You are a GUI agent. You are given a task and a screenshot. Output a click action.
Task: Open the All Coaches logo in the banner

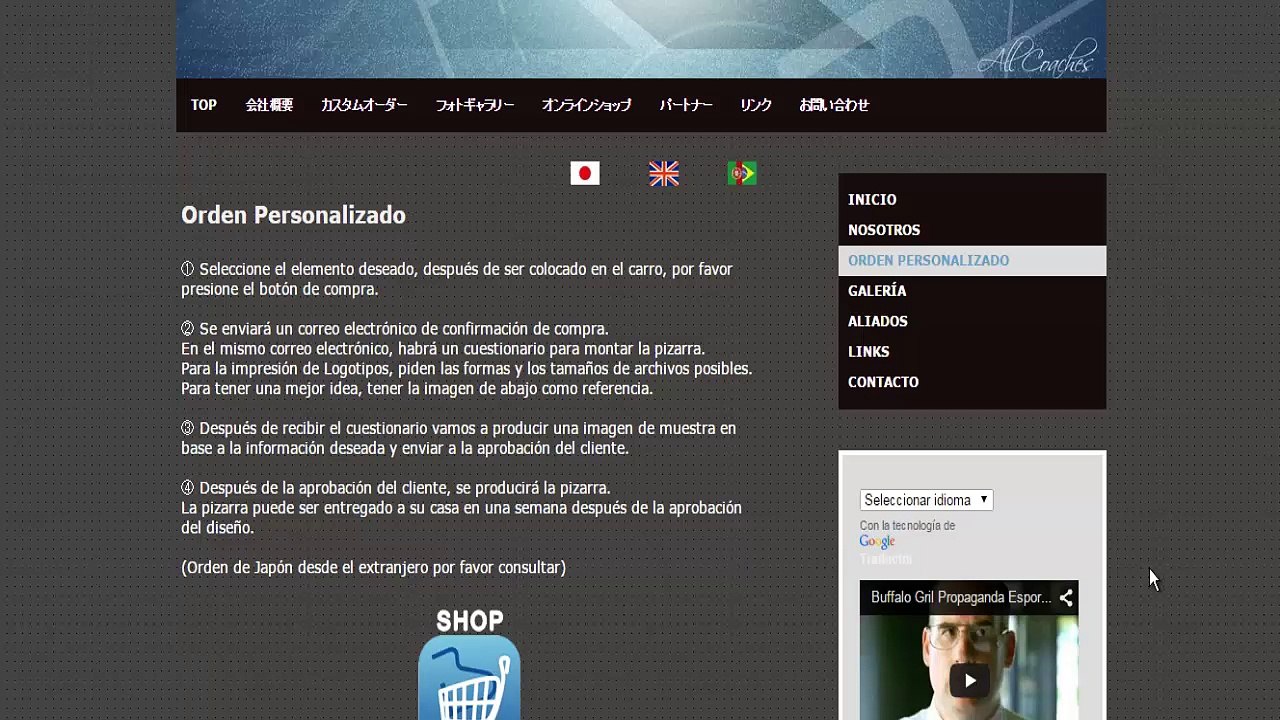click(x=1037, y=57)
